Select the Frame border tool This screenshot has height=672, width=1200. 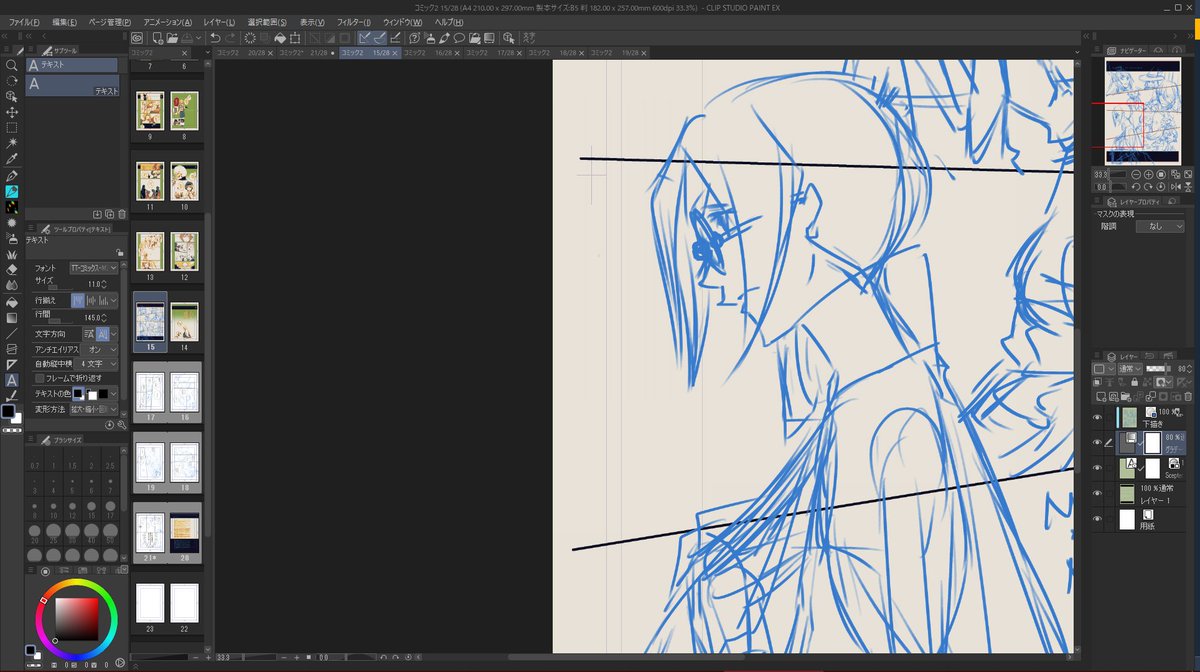[x=12, y=349]
